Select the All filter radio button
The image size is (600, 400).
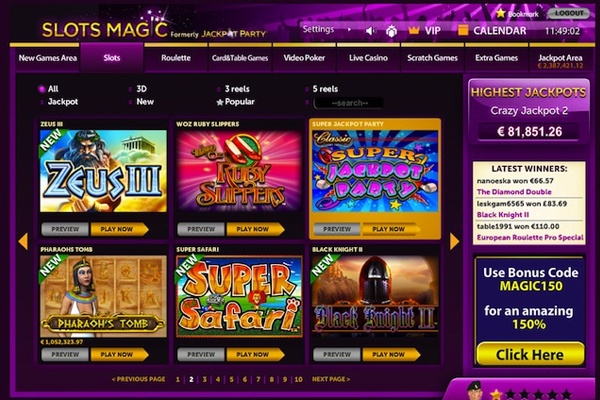pos(41,89)
